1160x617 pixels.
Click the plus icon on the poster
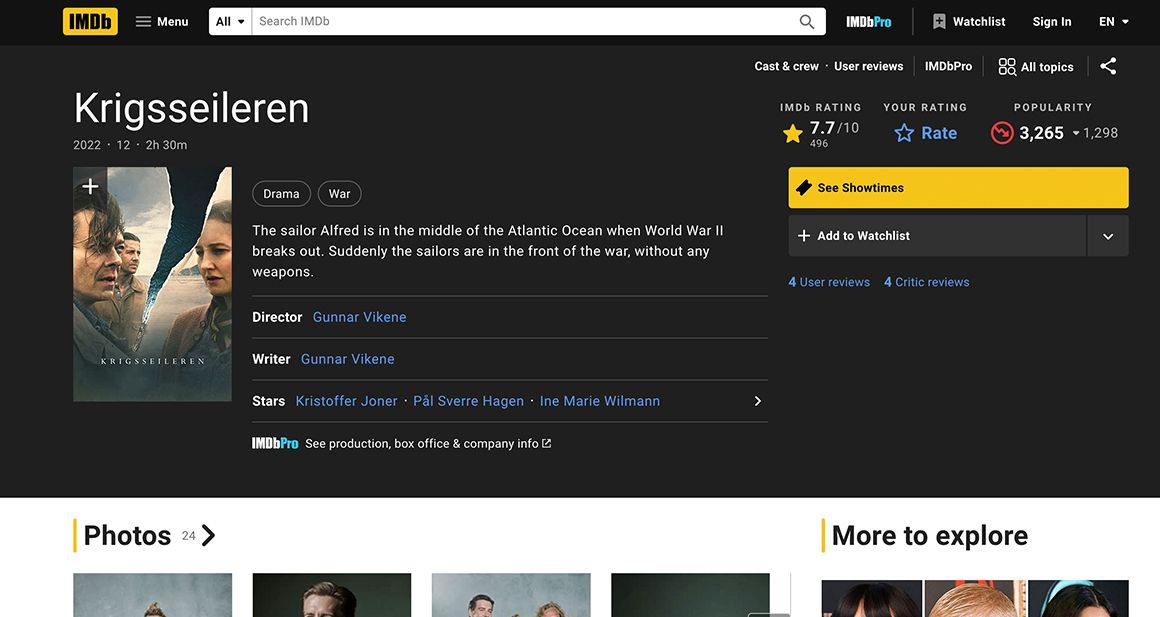(x=90, y=186)
